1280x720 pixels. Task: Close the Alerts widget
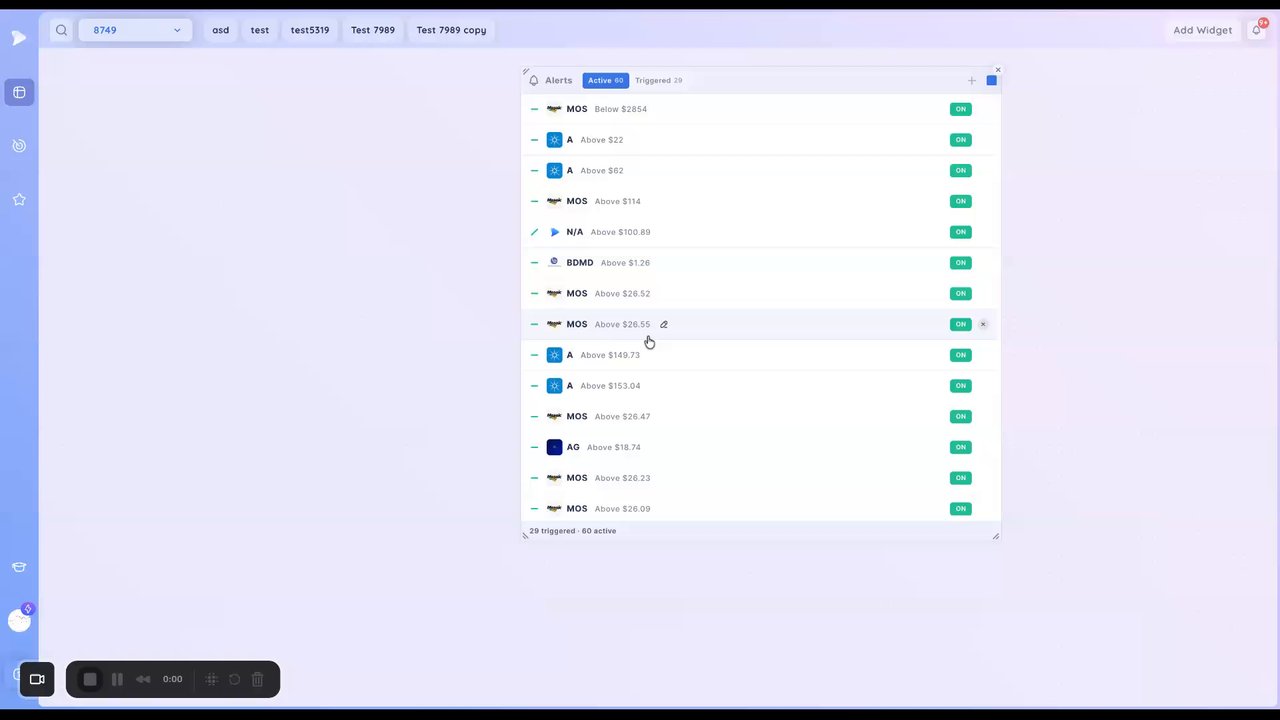[x=997, y=70]
